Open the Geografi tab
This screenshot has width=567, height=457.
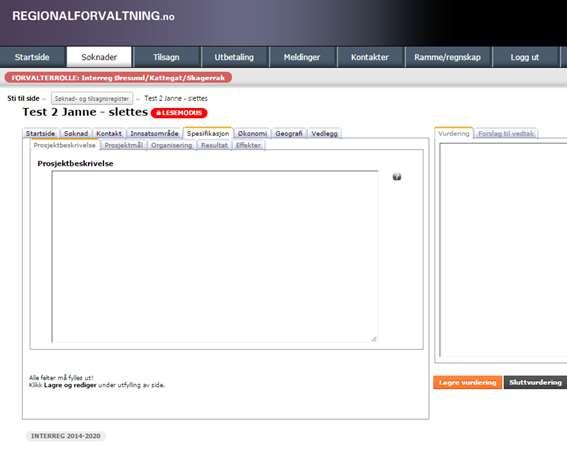[289, 133]
